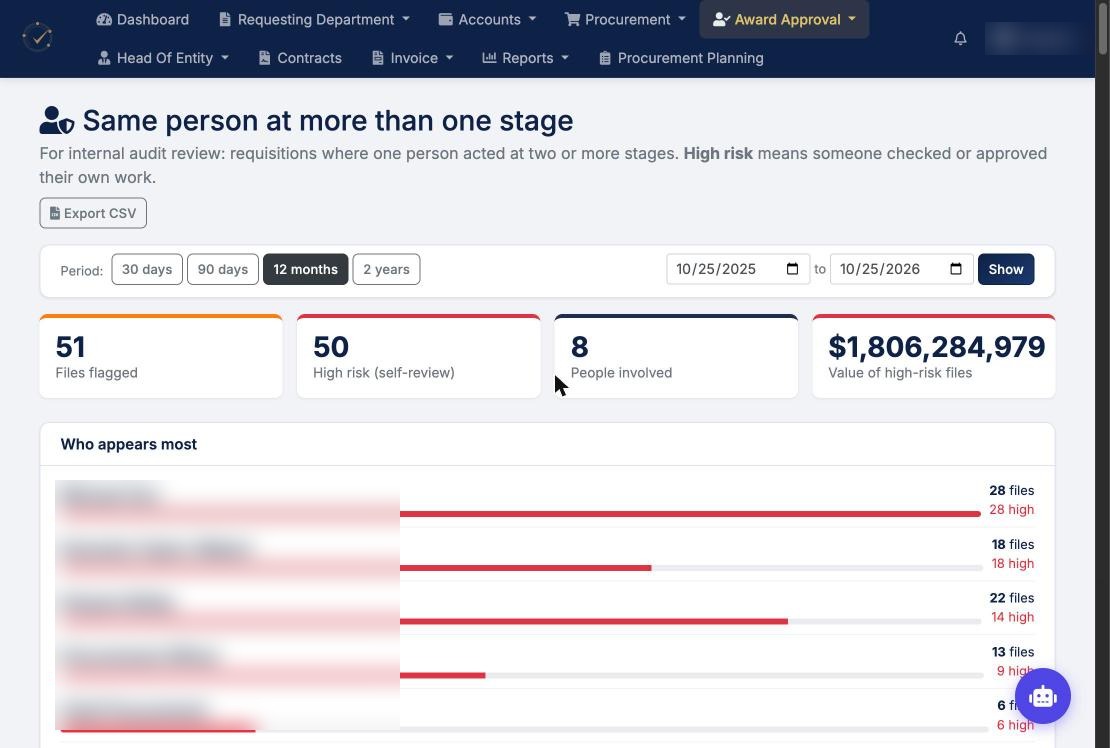The width and height of the screenshot is (1110, 748).
Task: Click the Contracts document icon
Action: pyautogui.click(x=264, y=58)
